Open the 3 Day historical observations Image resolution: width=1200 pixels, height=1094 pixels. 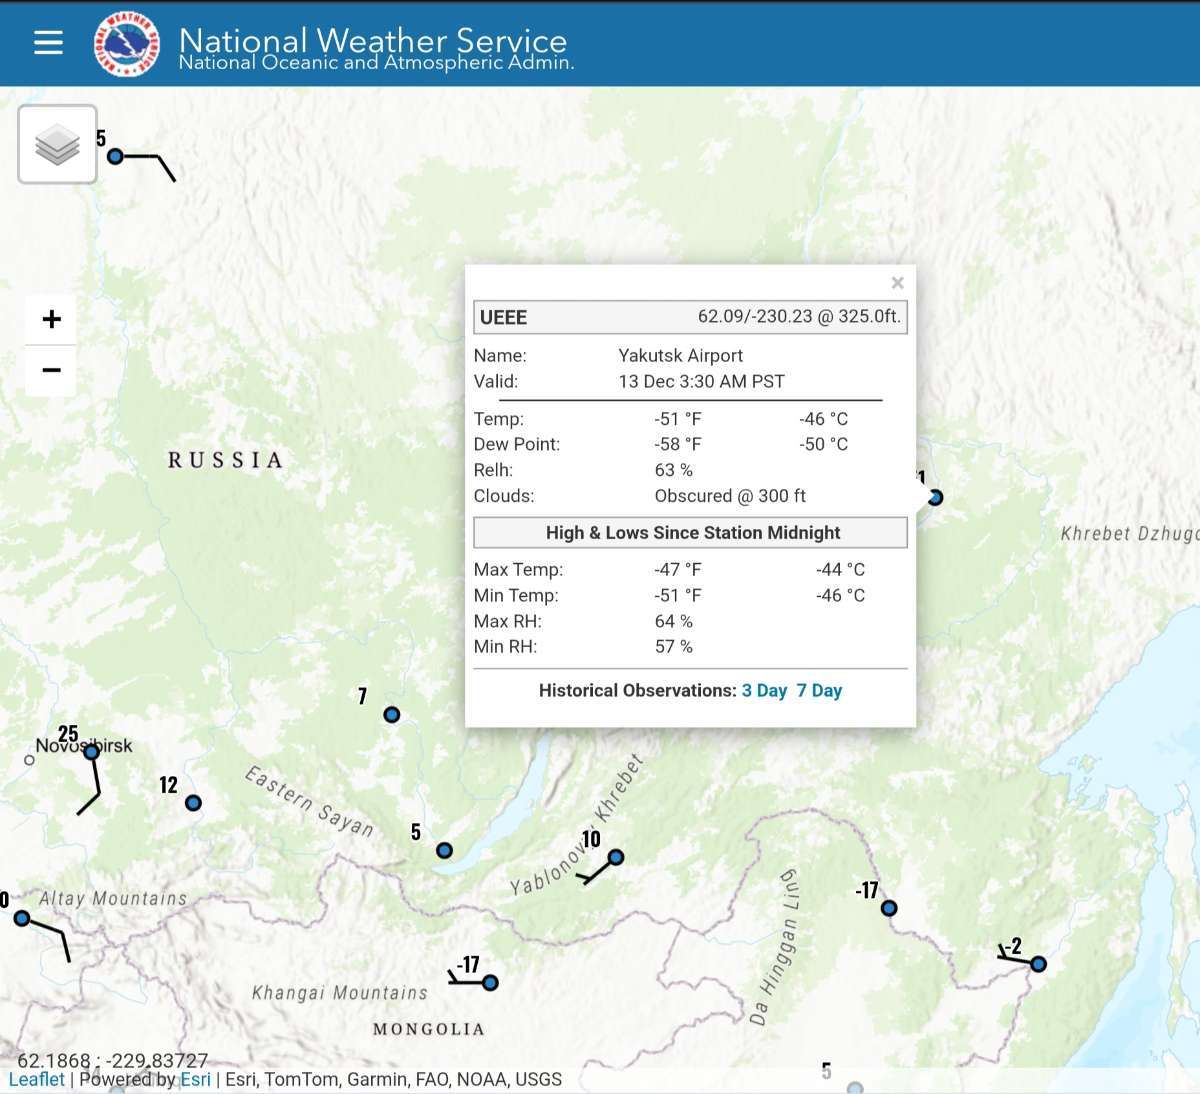click(x=764, y=691)
